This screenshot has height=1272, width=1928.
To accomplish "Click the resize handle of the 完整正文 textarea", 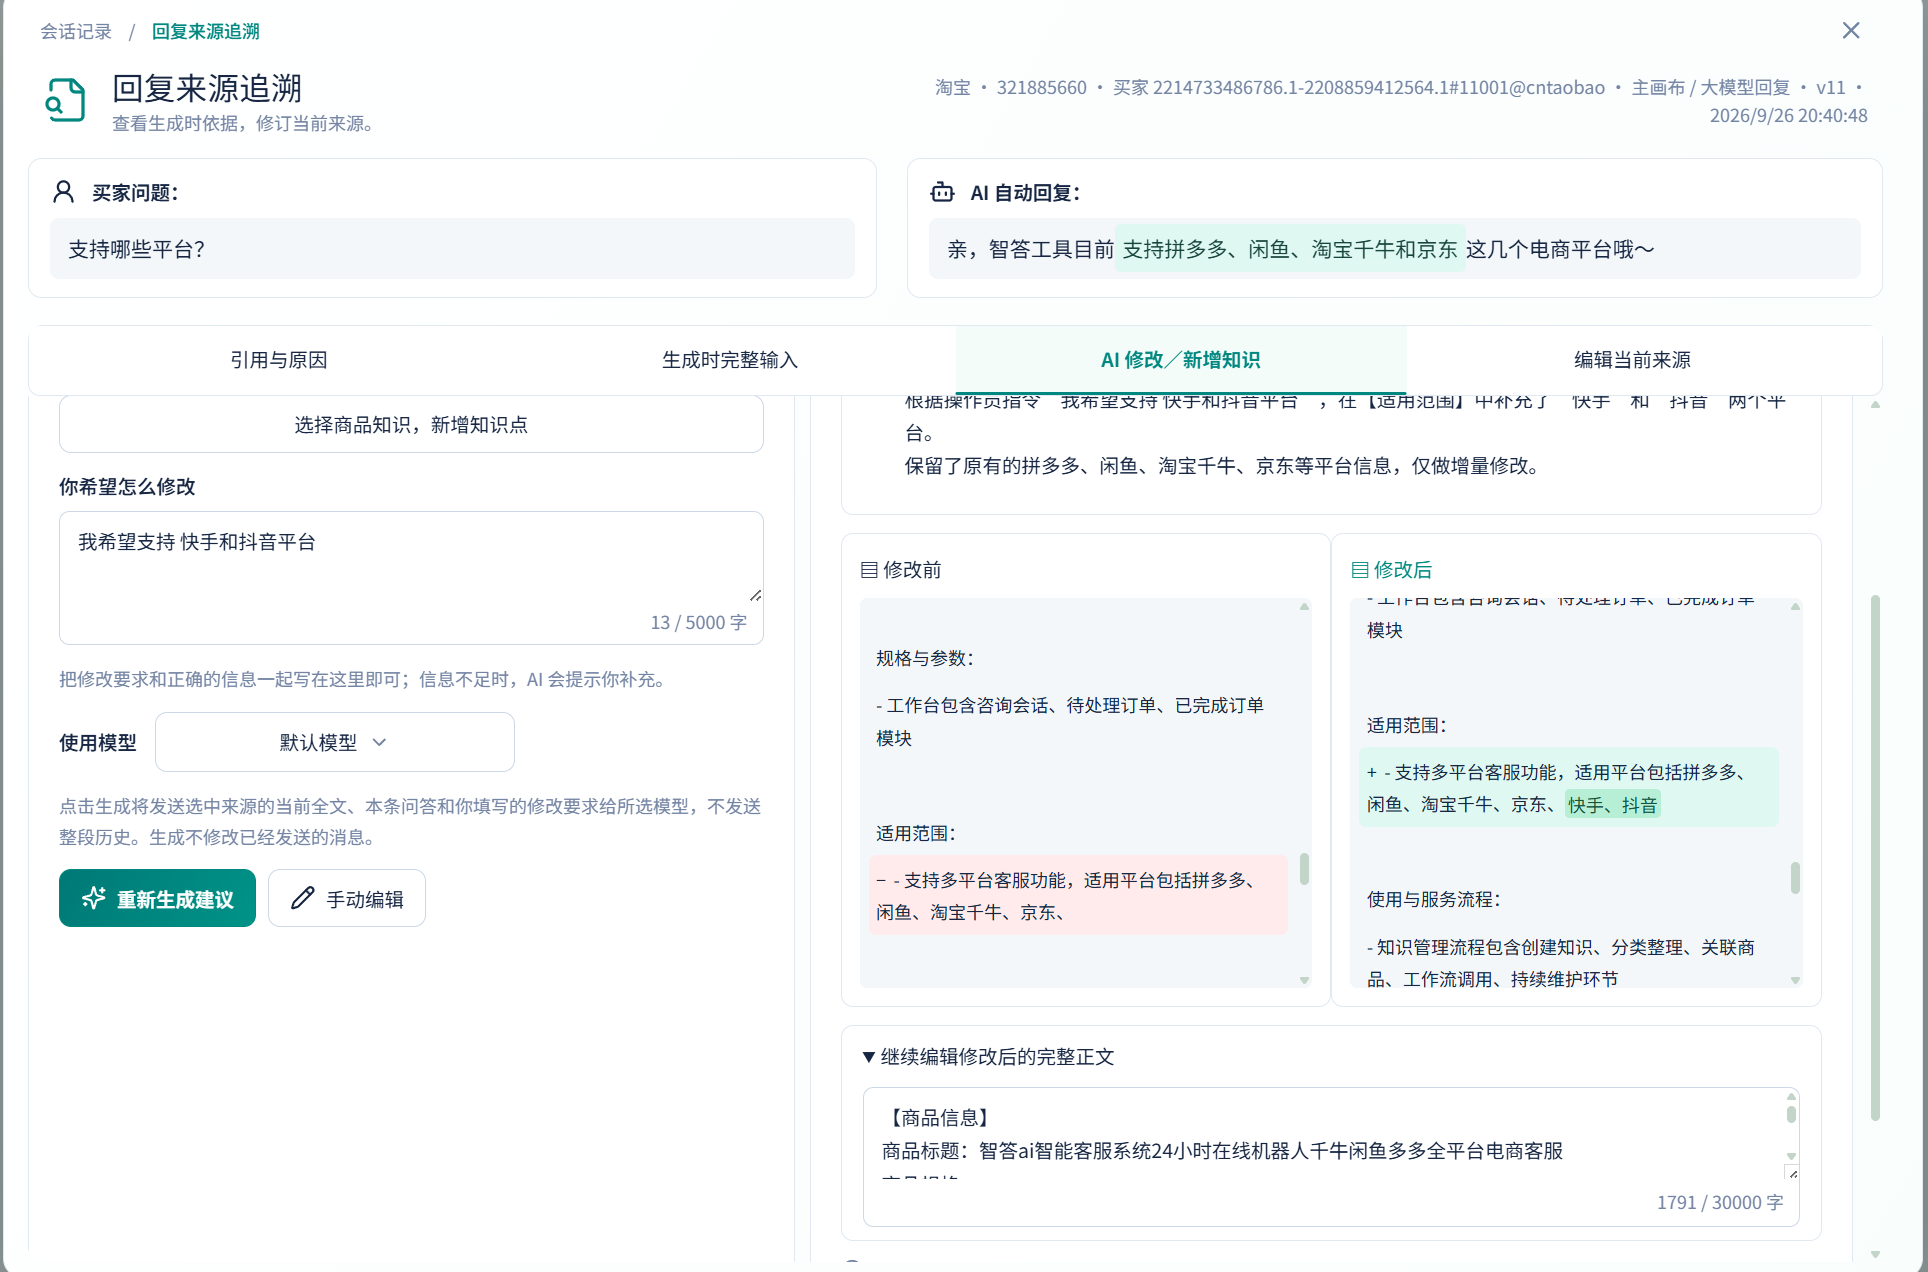I will pos(1792,1173).
